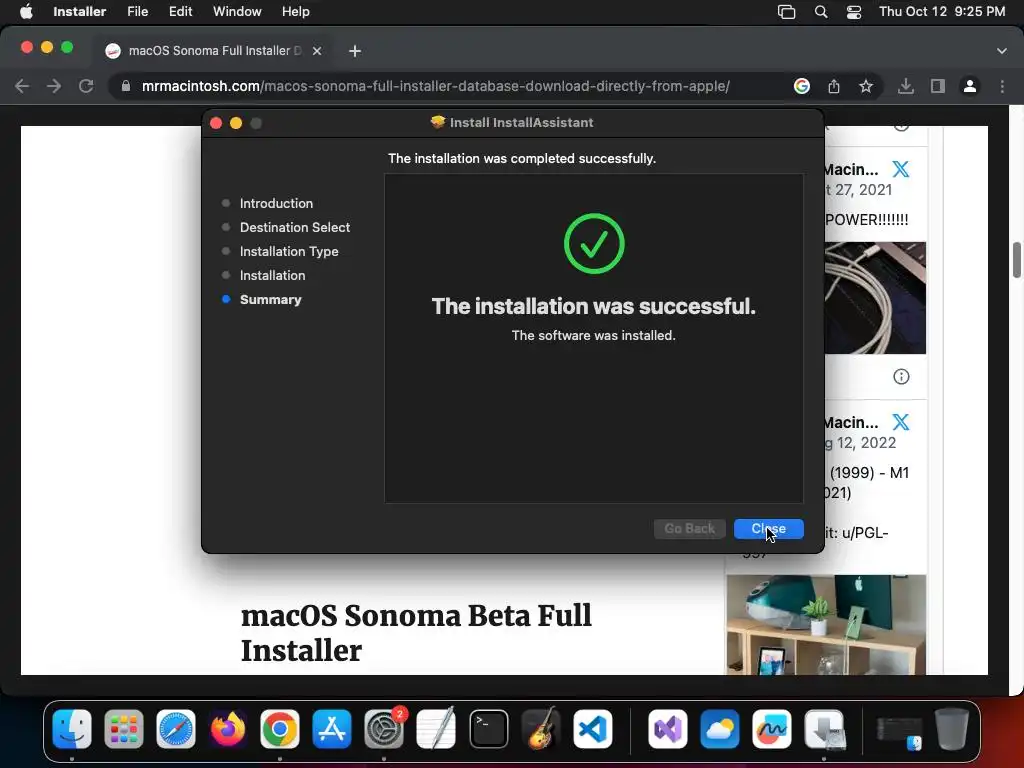The image size is (1024, 768).
Task: Reload the mrmacintosh page
Action: tap(86, 86)
